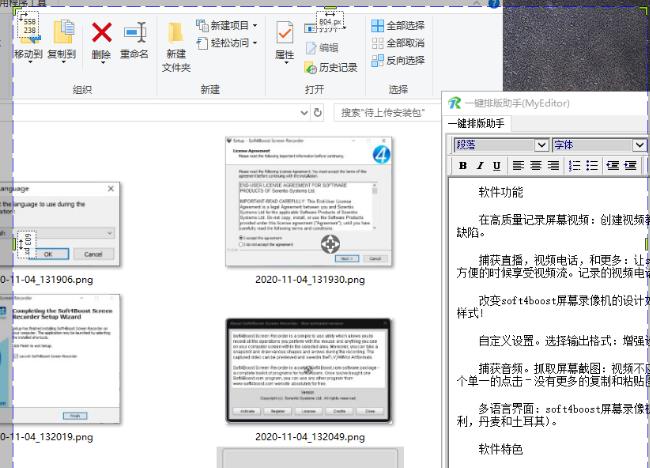Click the 软件特色 heading in the editor
This screenshot has width=650, height=468.
click(501, 449)
